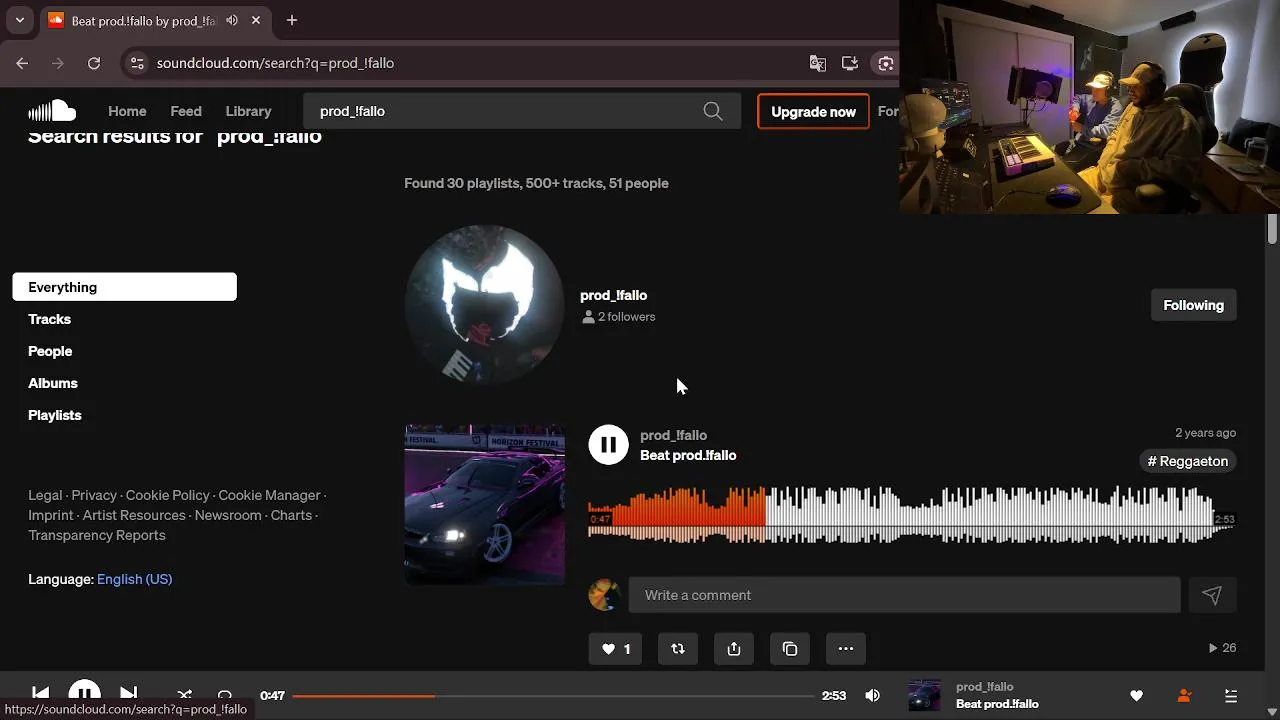Open the Home page
The image size is (1280, 720).
pos(127,111)
